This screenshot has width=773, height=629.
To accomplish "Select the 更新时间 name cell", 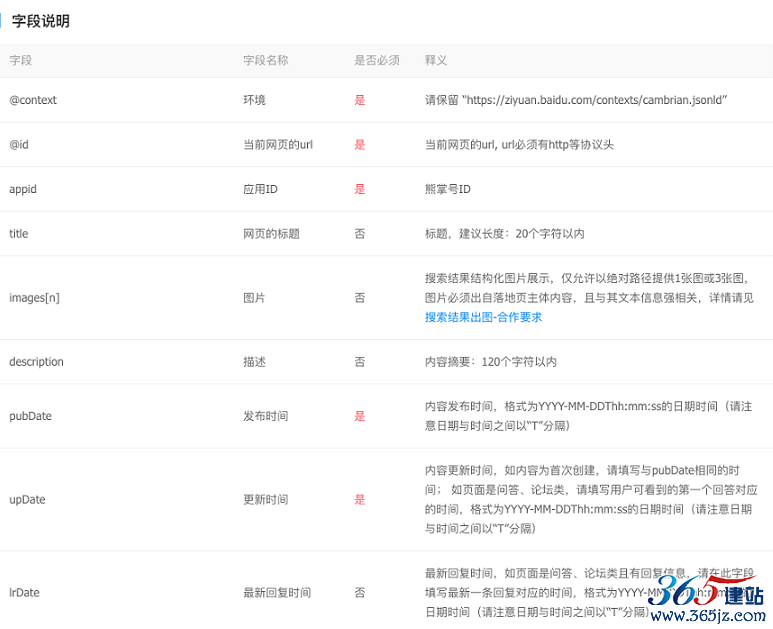I will [x=265, y=499].
